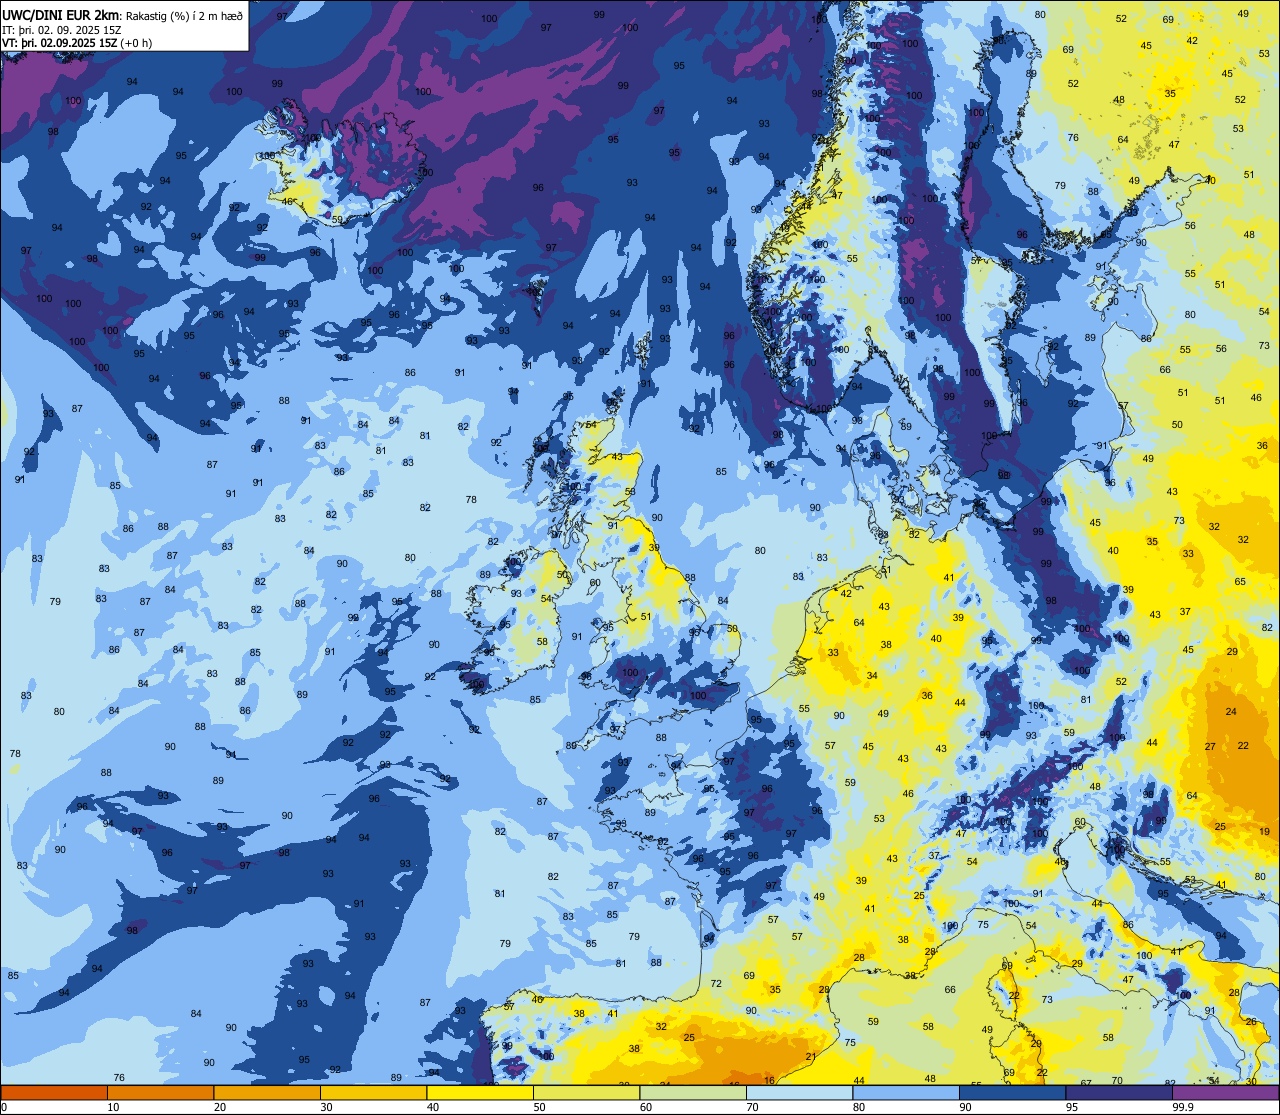Viewport: 1280px width, 1115px height.
Task: Click the legend tick label '70' under the colorbar
Action: pyautogui.click(x=752, y=1107)
